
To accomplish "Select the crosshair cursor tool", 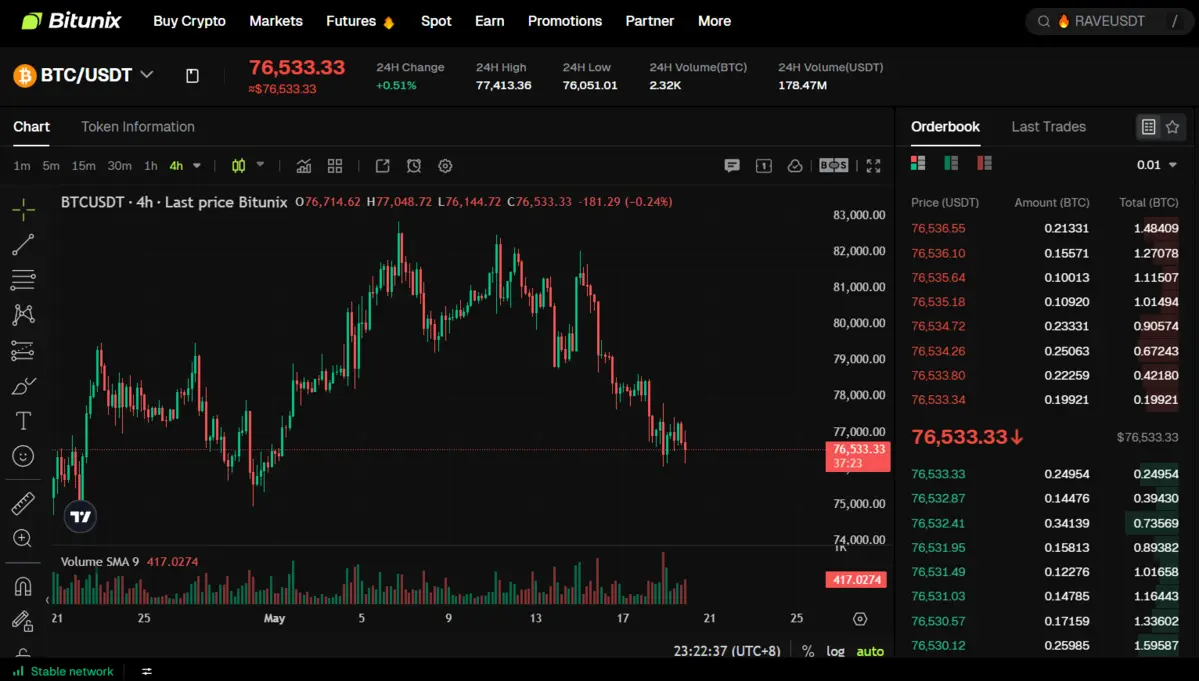I will point(23,209).
